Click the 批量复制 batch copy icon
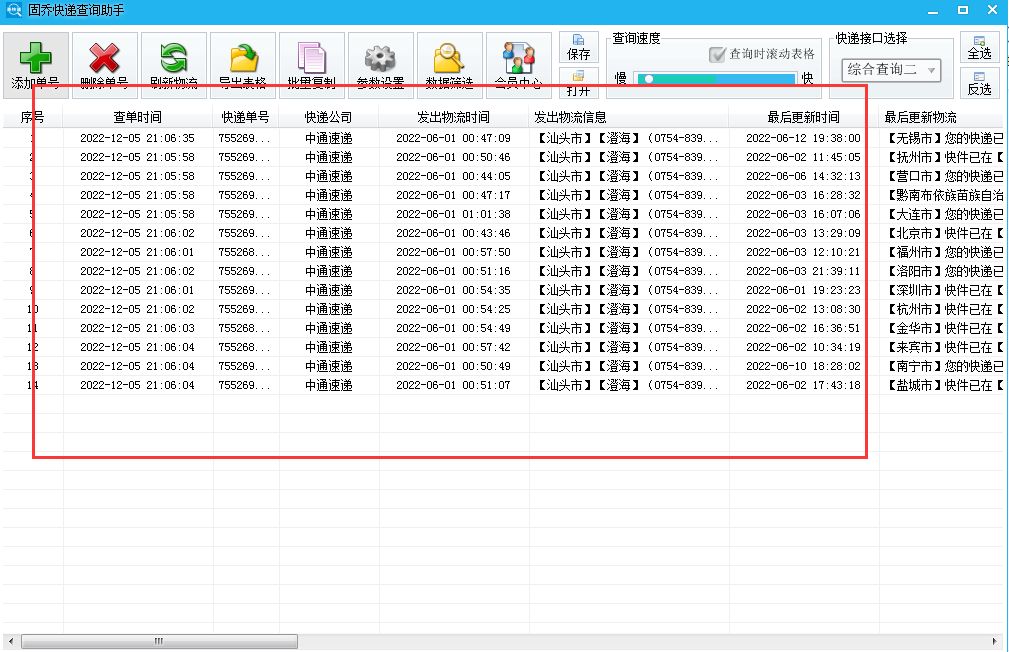Screen dimensions: 1009x652 310,62
